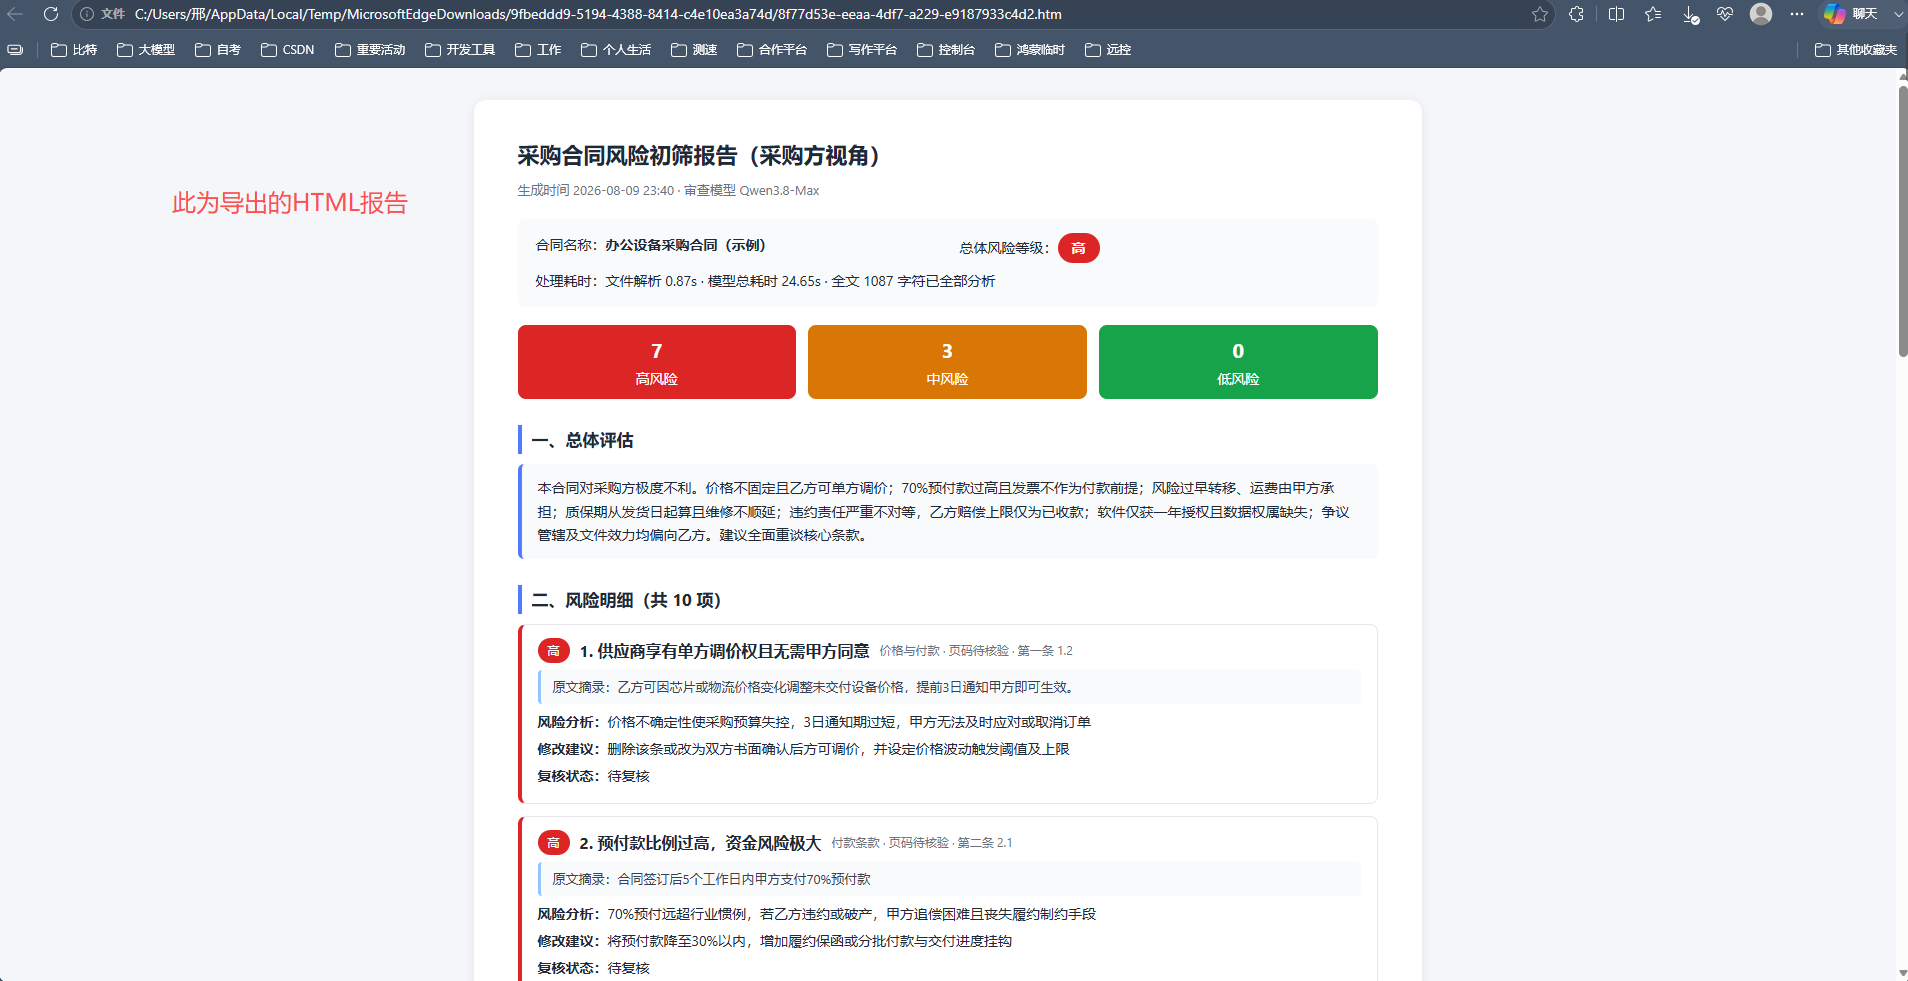Click the 价格与付款 · 第一条 1.2 tag

pos(976,651)
